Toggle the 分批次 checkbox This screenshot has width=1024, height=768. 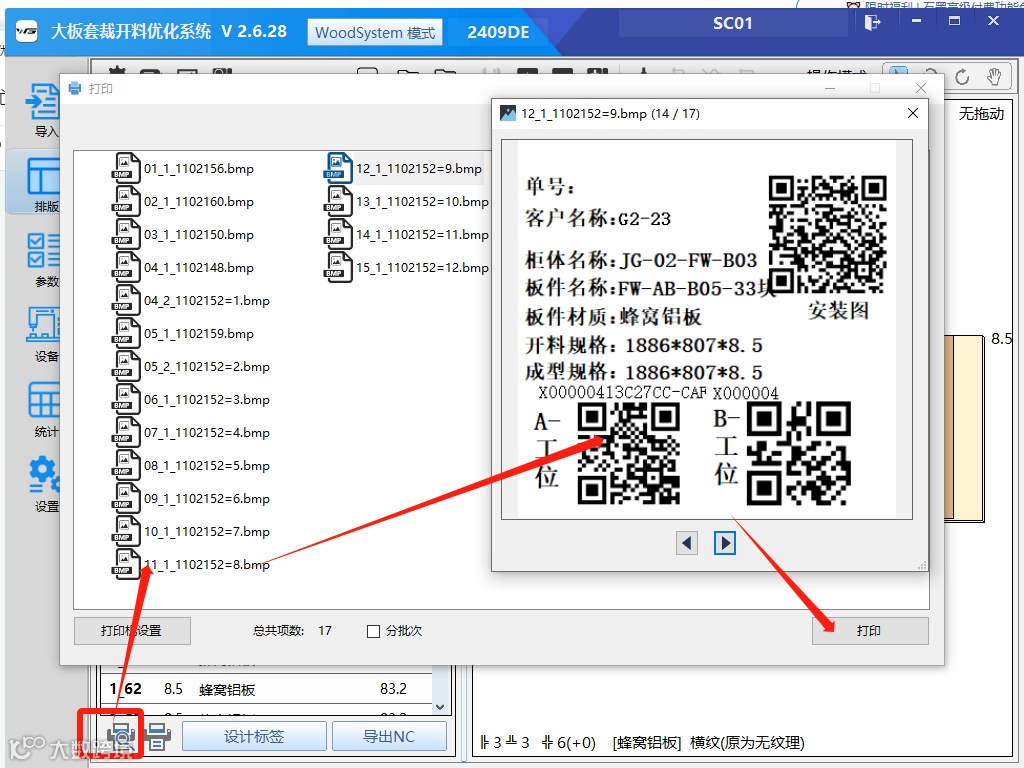point(374,631)
